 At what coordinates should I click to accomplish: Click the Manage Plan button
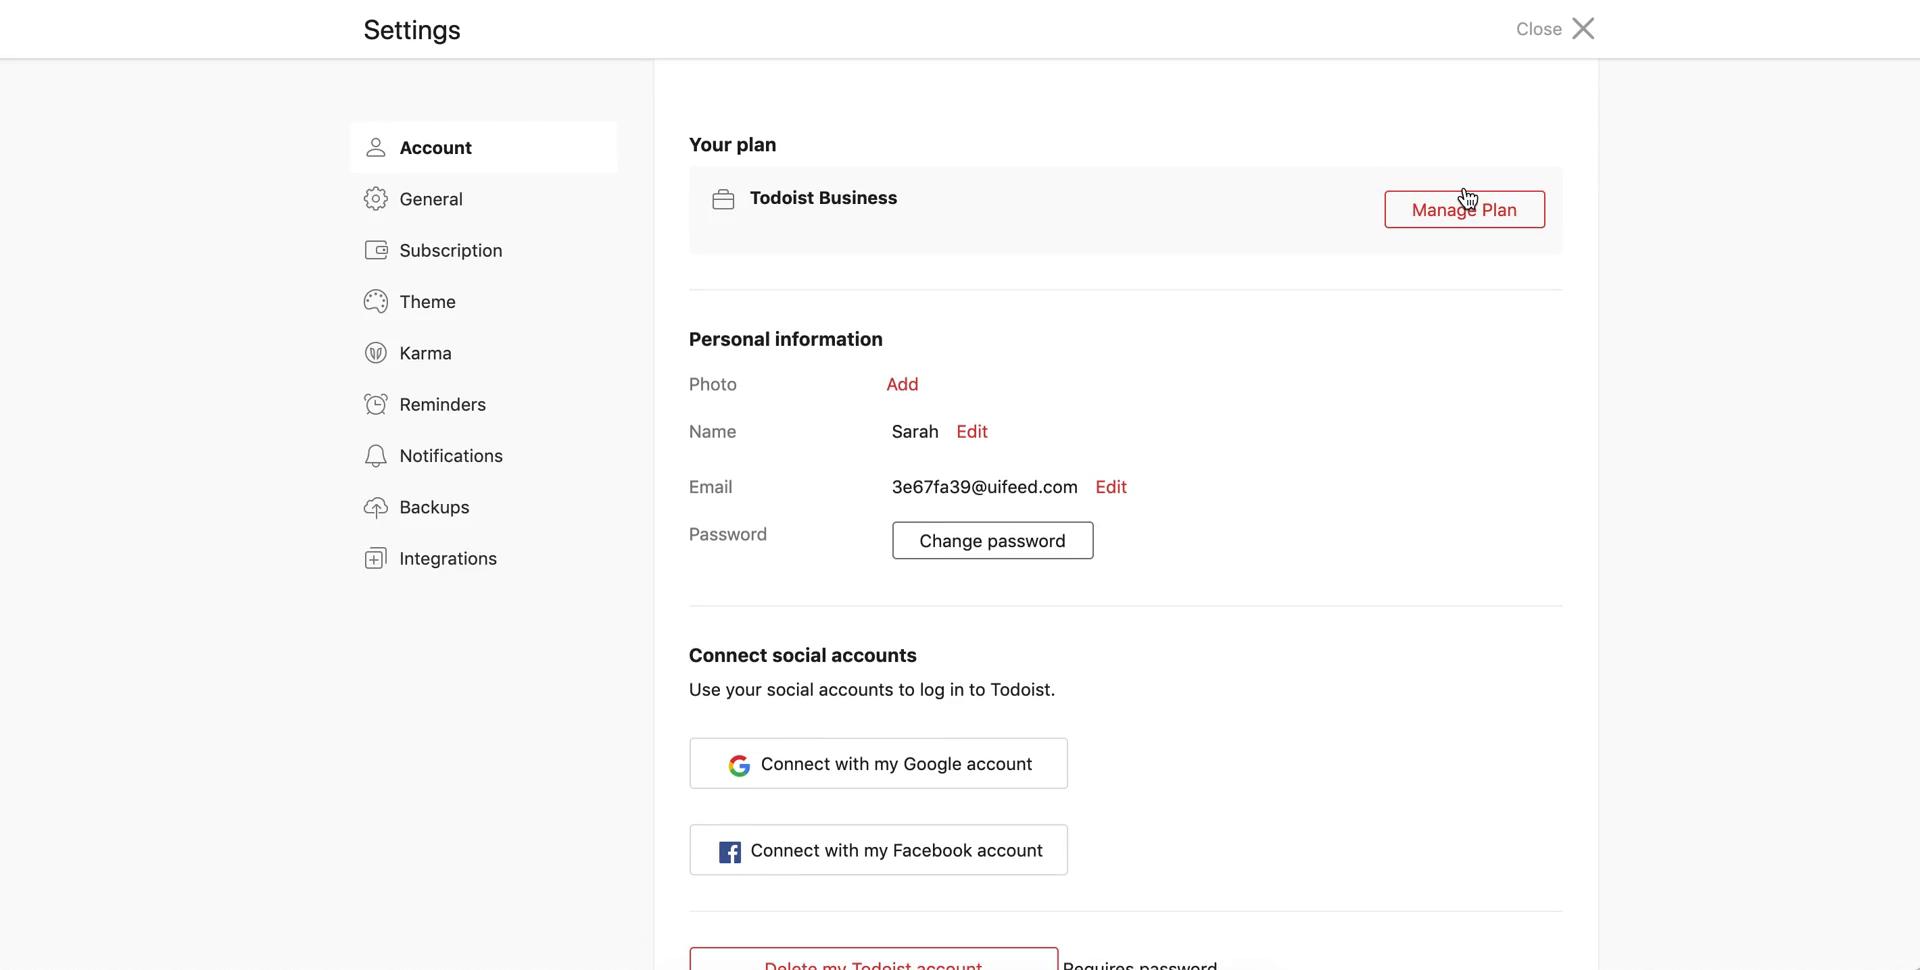tap(1464, 210)
